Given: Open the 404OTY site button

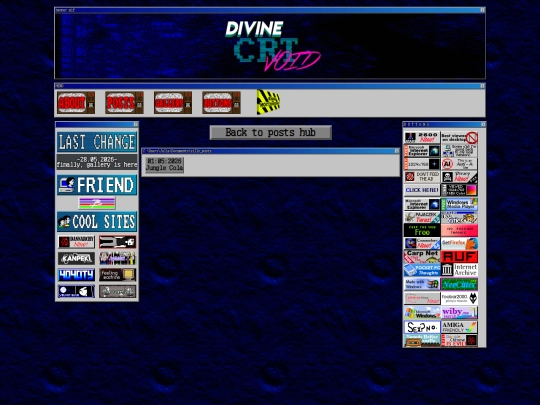Looking at the screenshot, I should [x=76, y=275].
